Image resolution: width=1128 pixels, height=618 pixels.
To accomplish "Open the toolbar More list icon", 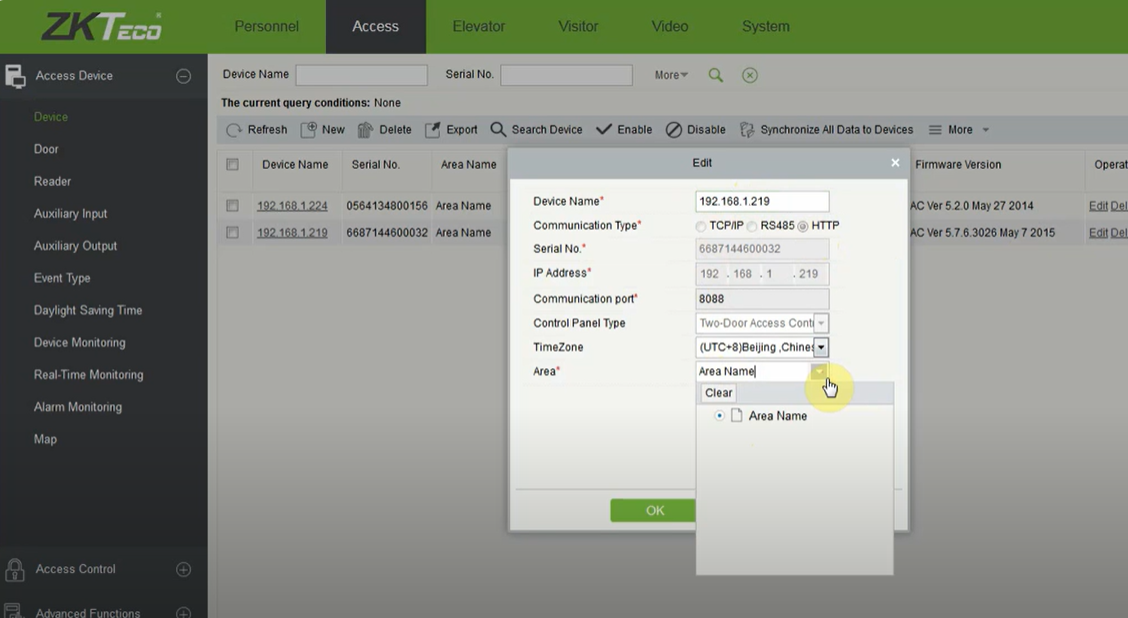I will click(x=934, y=129).
